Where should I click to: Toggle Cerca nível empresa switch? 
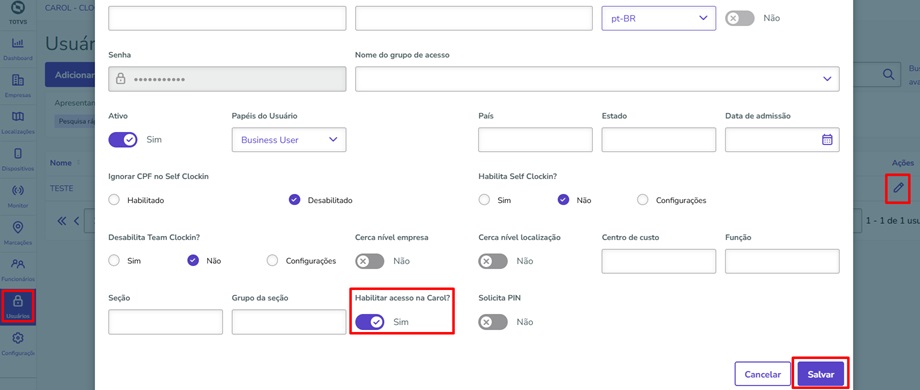click(370, 261)
